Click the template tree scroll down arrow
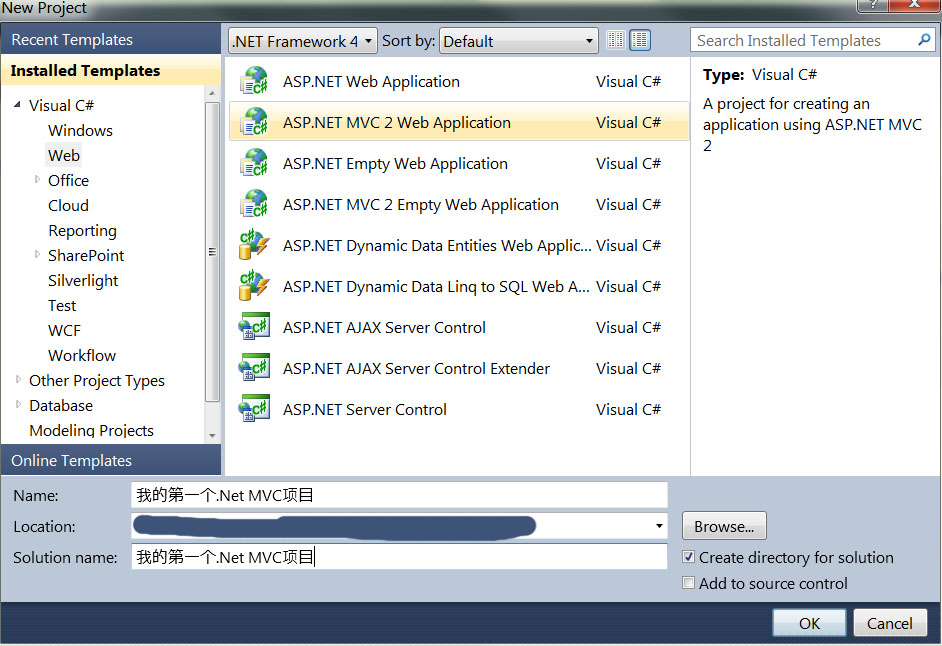The height and width of the screenshot is (646, 942). click(211, 435)
